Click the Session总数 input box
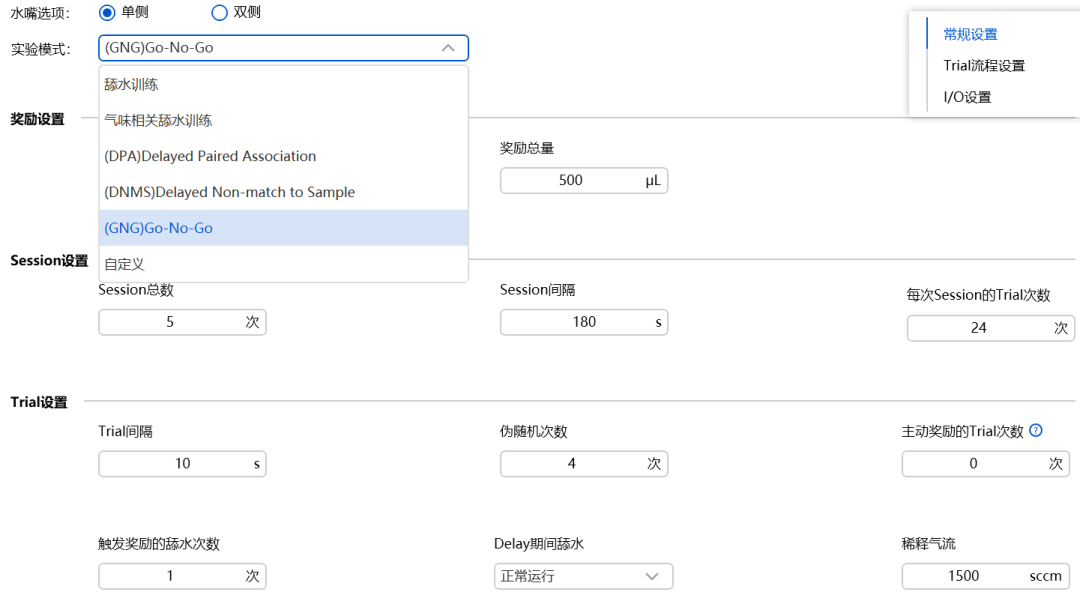Screen dimensions: 1080x592 click(182, 322)
